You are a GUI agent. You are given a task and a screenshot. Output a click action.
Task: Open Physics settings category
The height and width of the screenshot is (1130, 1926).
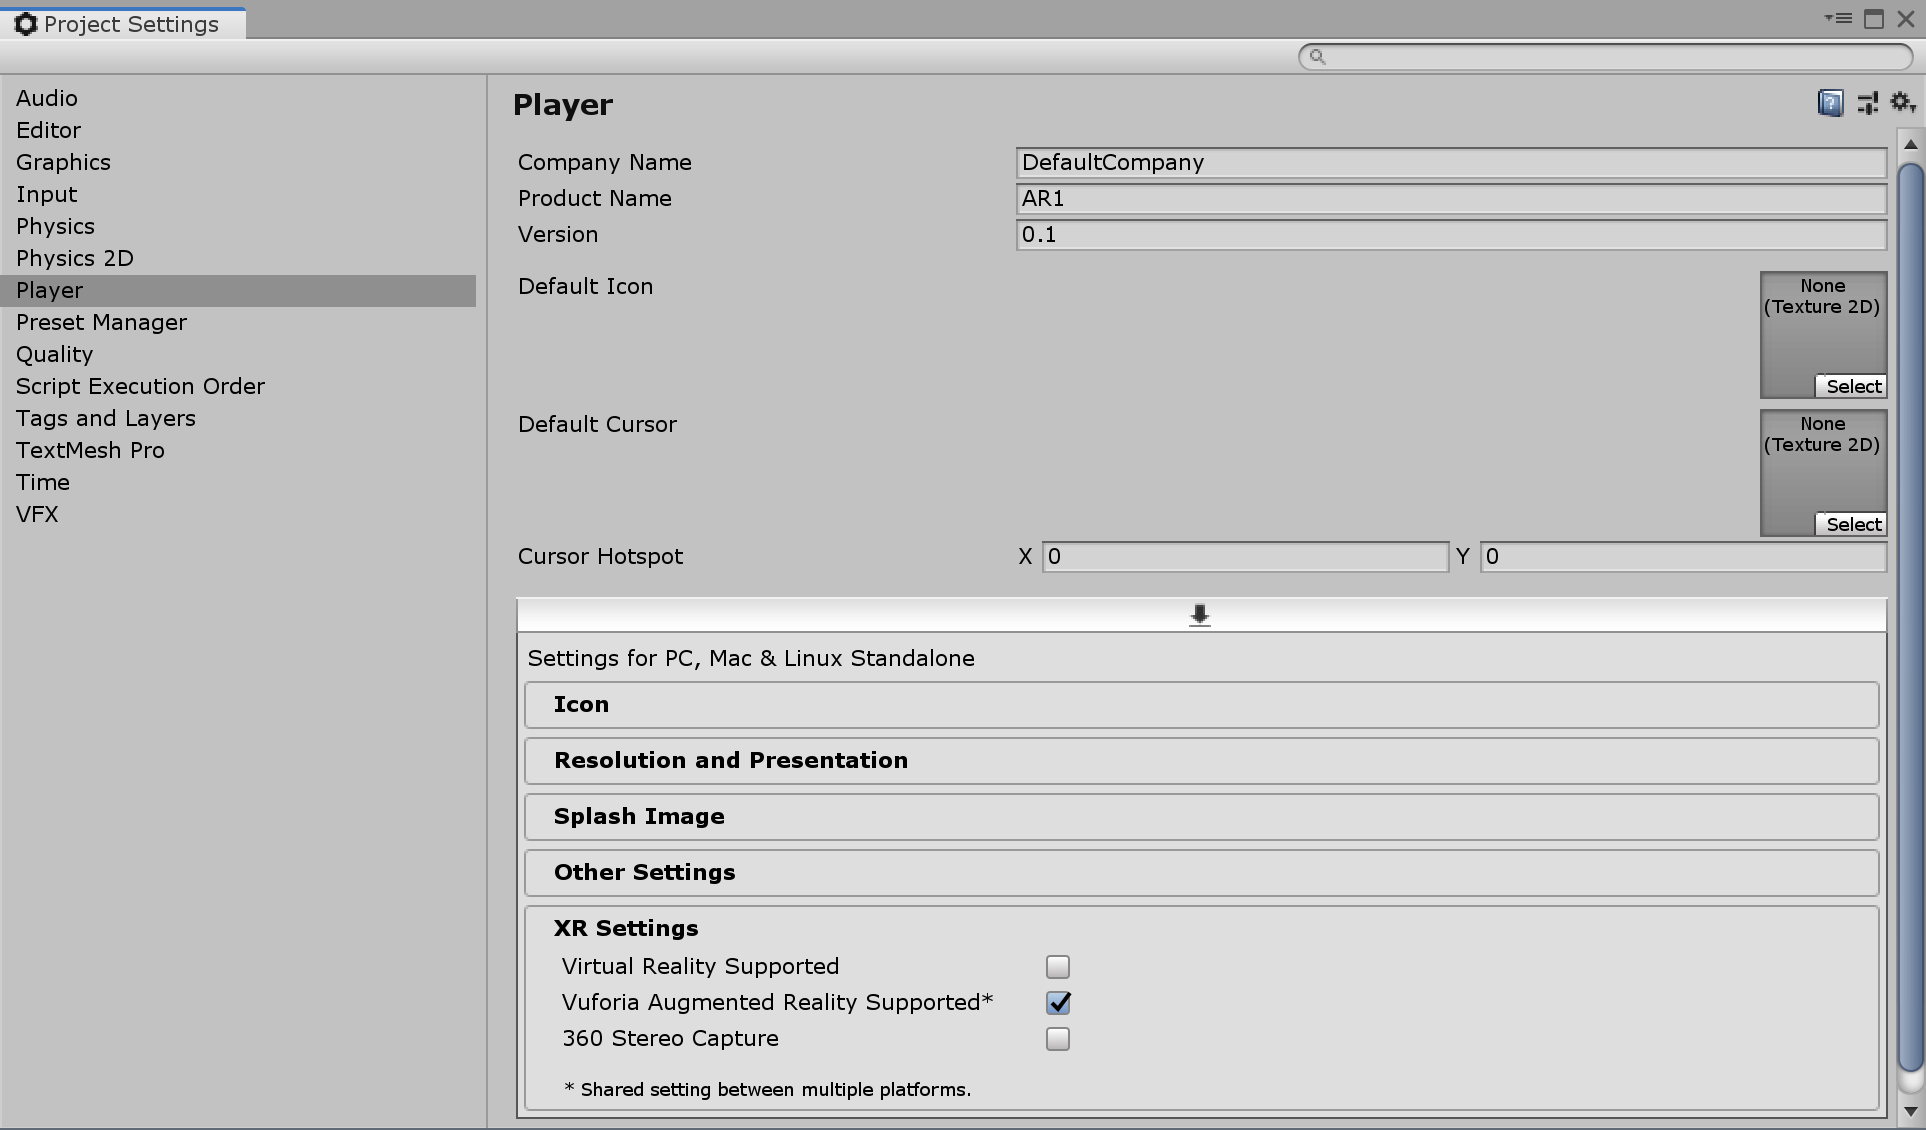click(238, 226)
